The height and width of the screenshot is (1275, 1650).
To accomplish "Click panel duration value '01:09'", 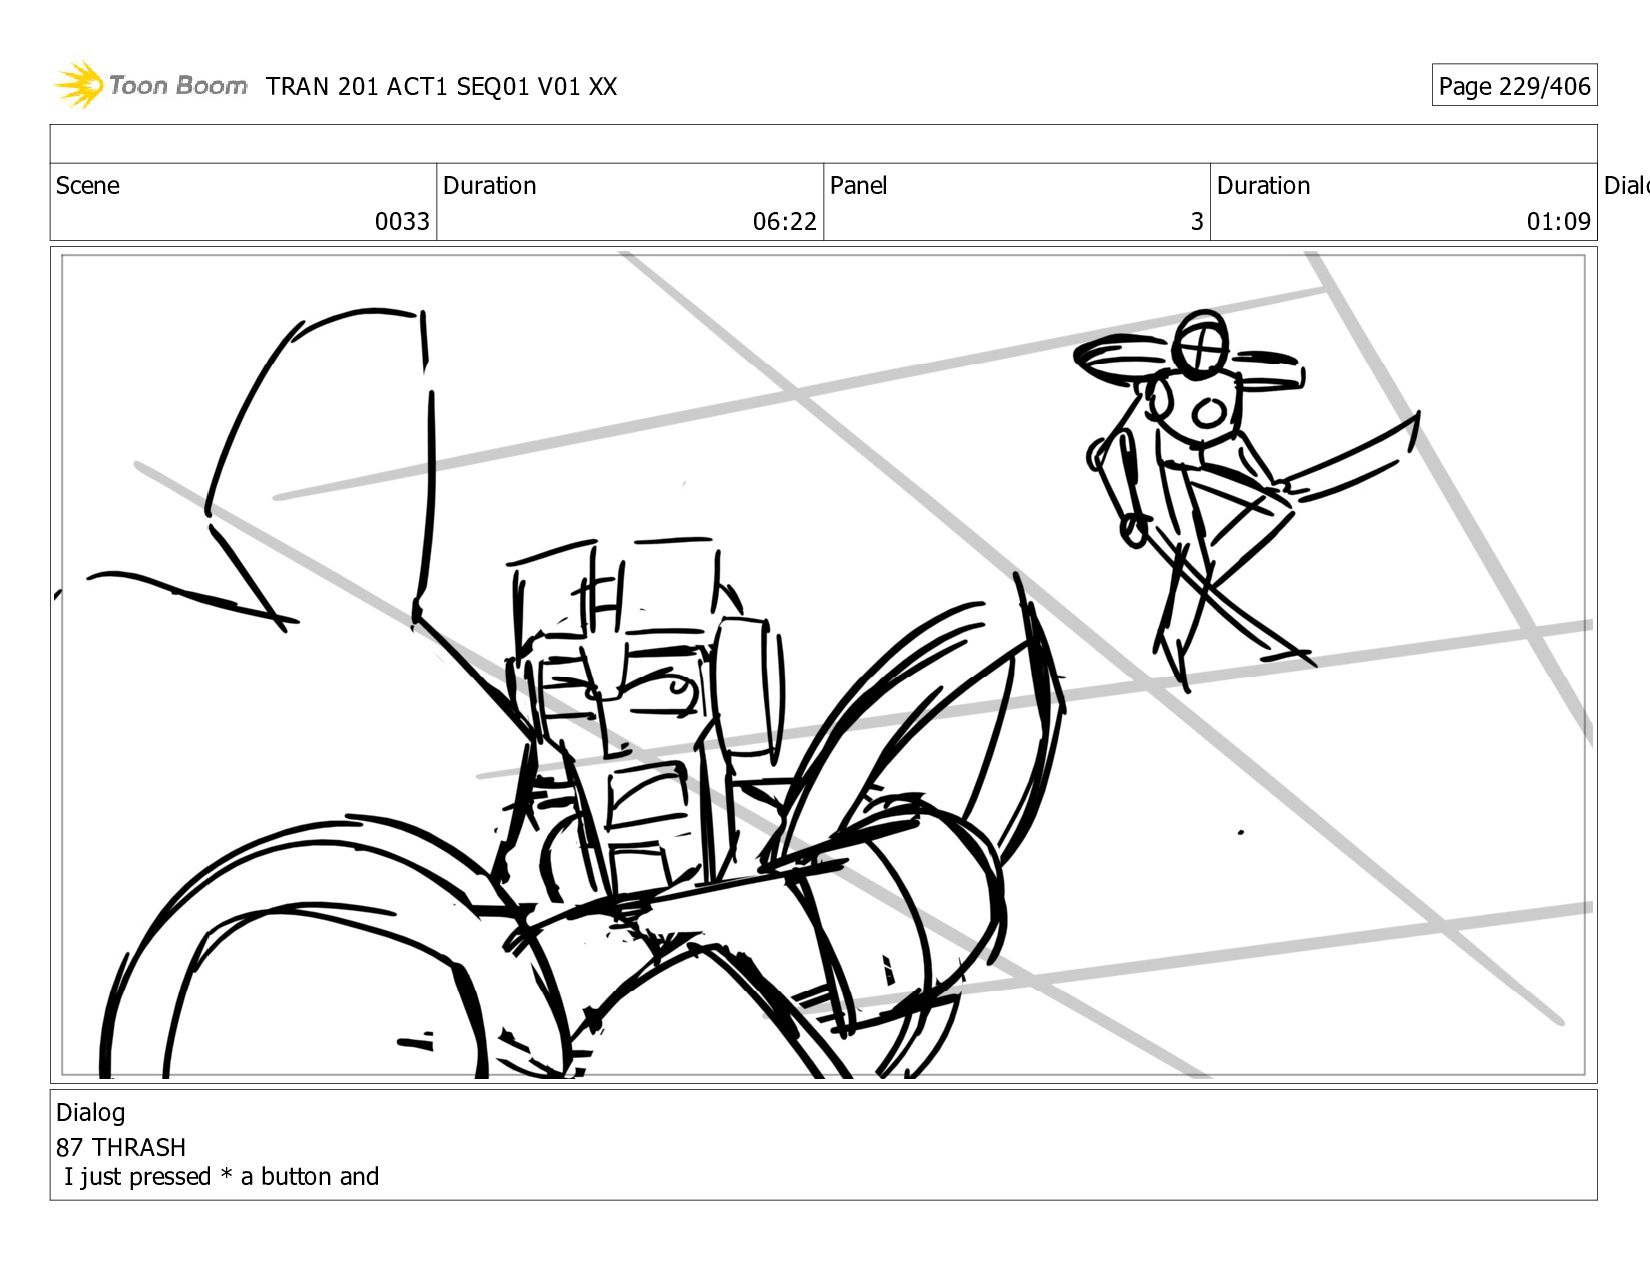I will point(1558,221).
